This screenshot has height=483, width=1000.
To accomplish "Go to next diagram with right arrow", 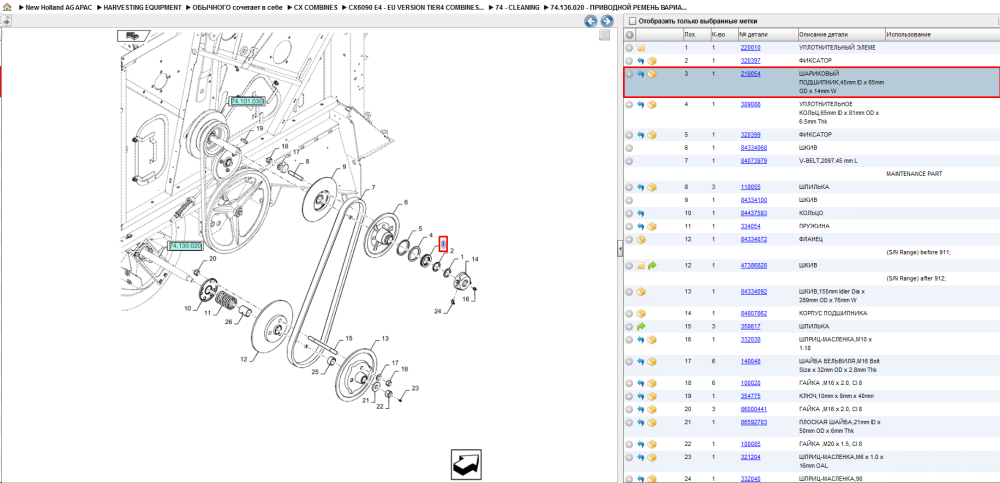I will (x=607, y=21).
